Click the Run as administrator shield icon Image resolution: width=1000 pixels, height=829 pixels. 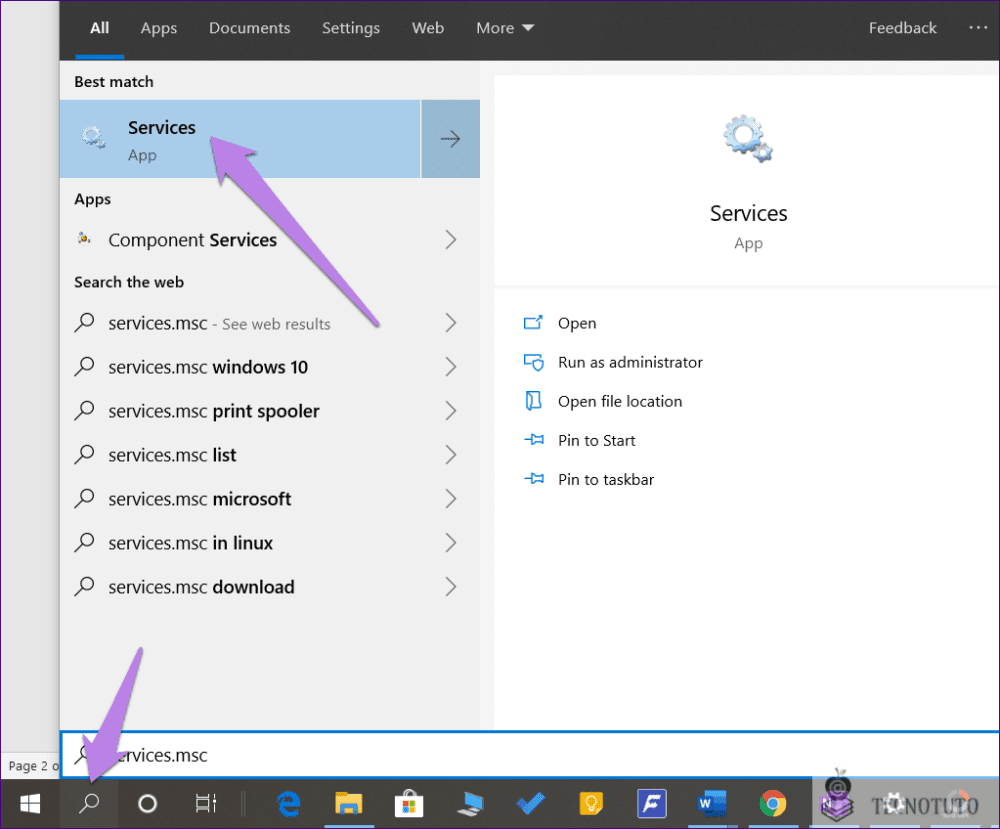pos(533,362)
